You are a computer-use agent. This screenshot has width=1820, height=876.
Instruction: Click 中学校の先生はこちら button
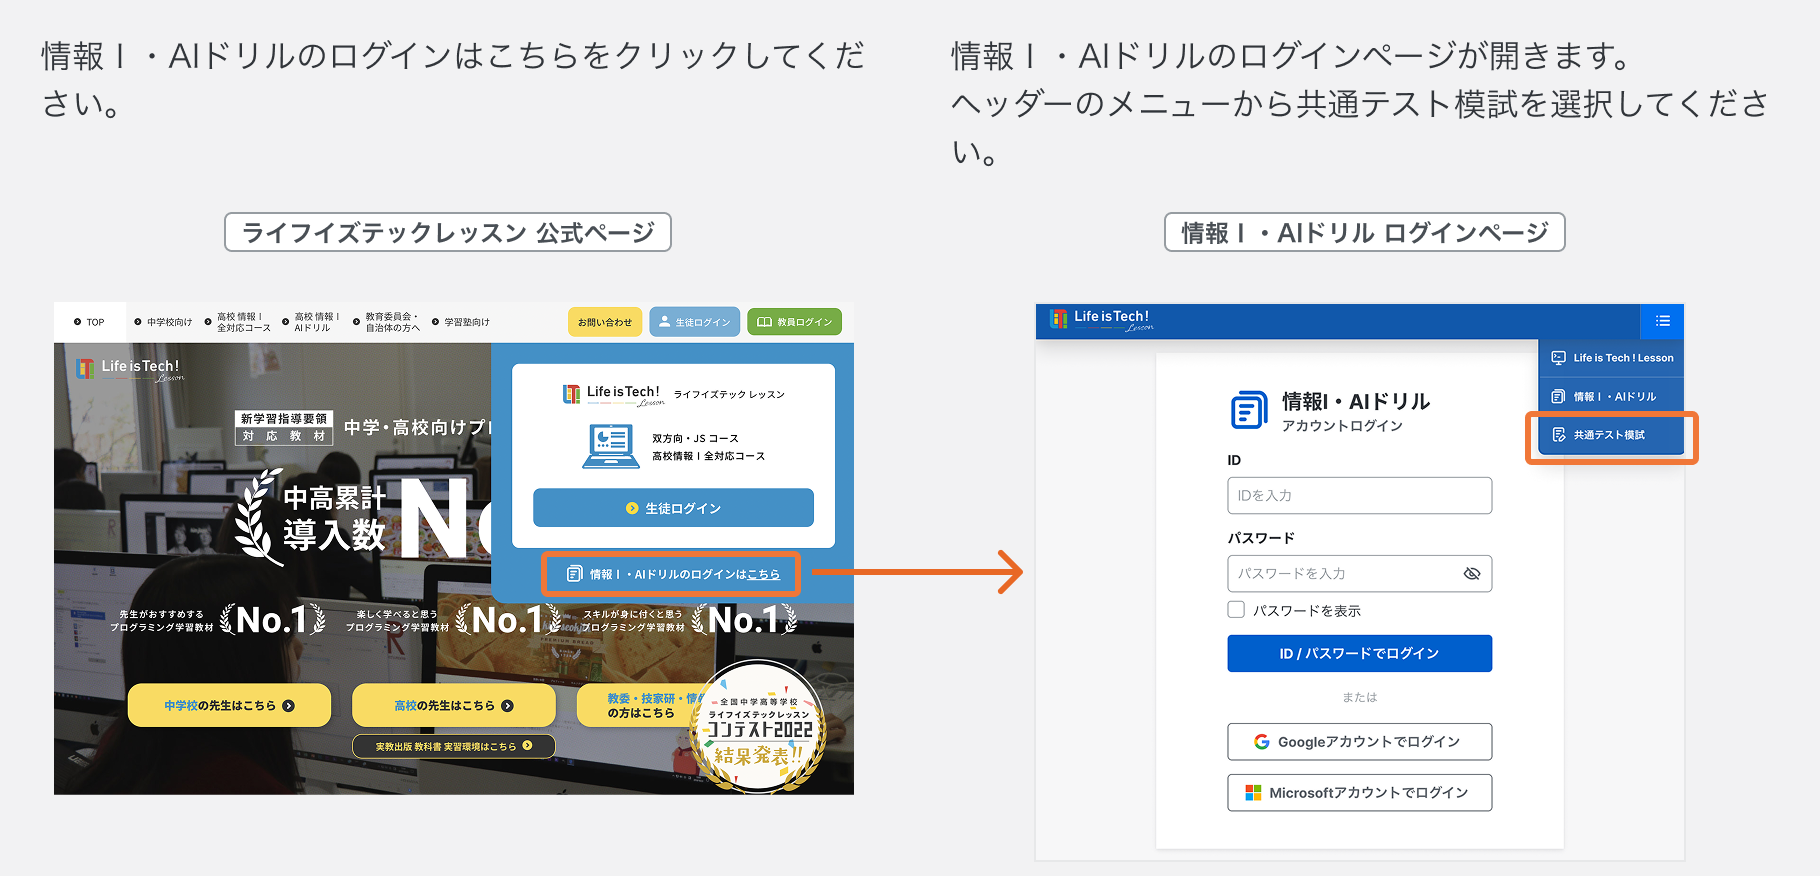click(229, 705)
